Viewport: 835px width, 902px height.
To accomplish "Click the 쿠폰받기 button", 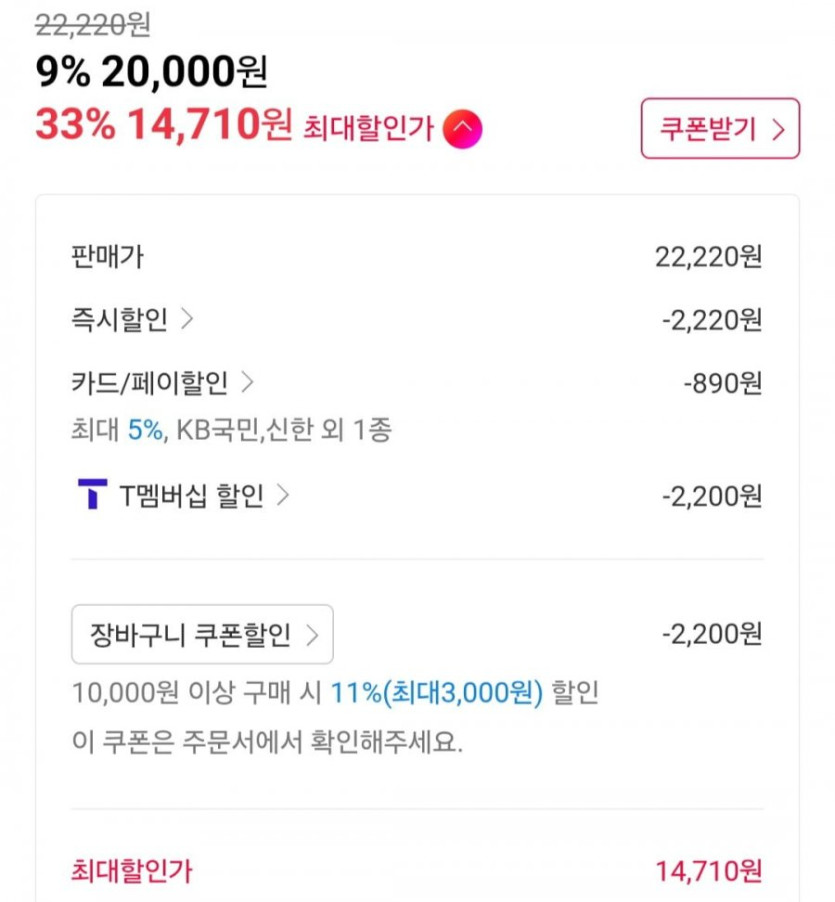I will [x=720, y=128].
